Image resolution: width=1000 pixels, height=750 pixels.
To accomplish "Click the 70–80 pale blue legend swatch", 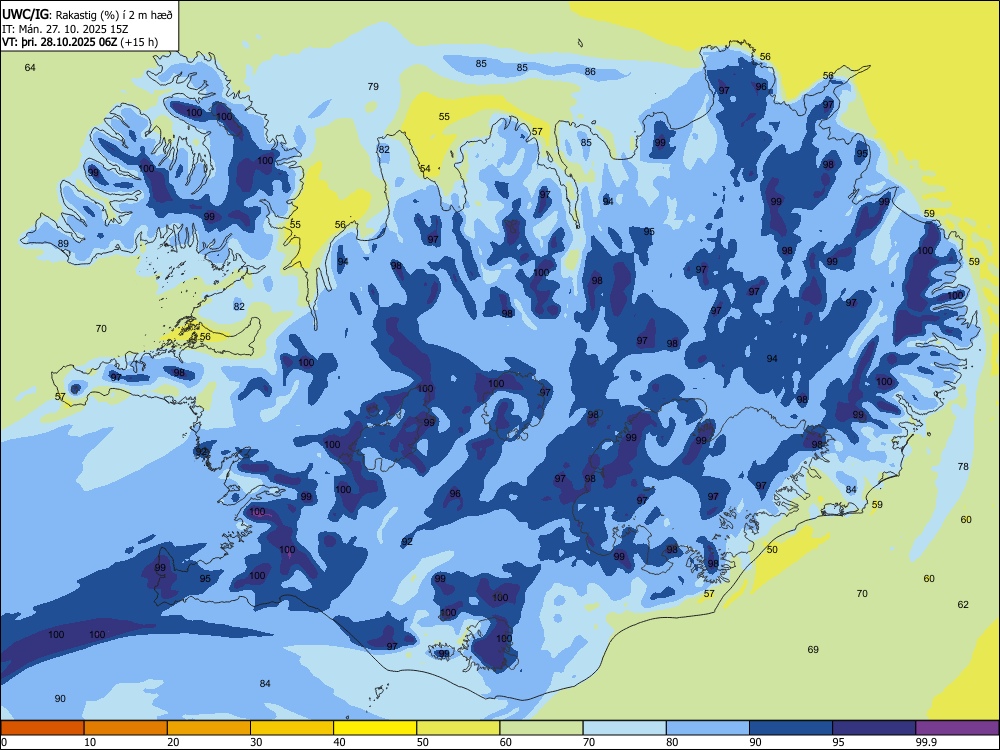I will [624, 728].
